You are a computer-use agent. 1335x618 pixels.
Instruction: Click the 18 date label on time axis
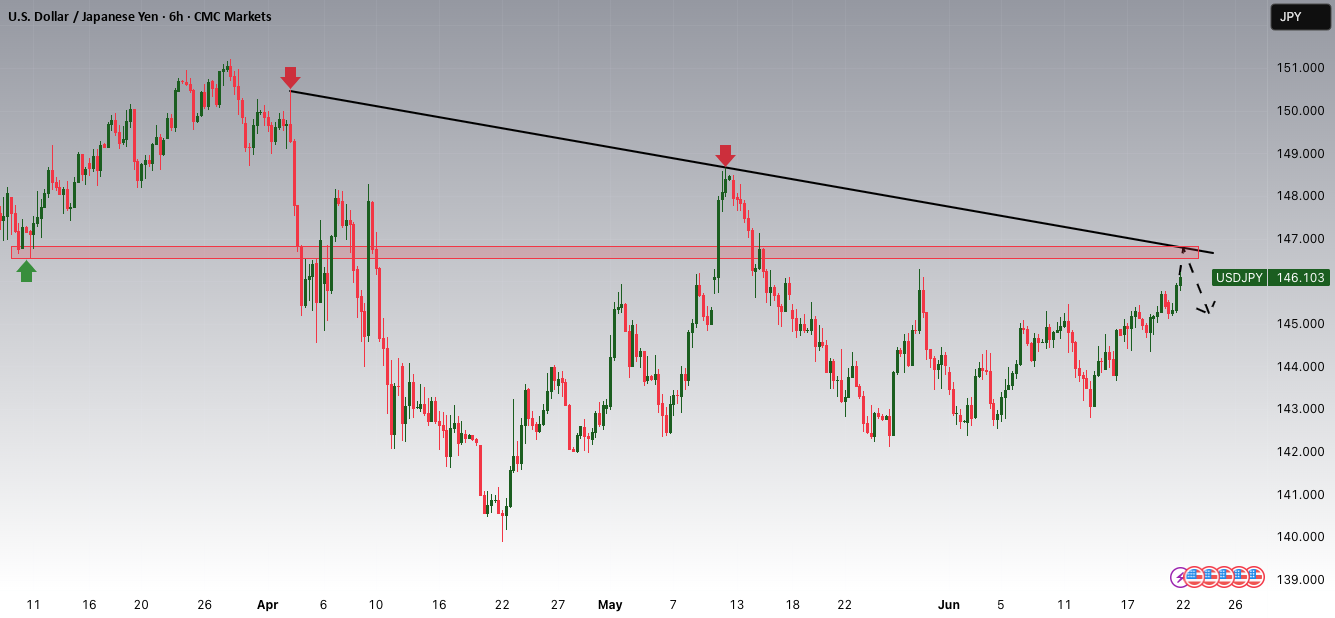click(793, 605)
